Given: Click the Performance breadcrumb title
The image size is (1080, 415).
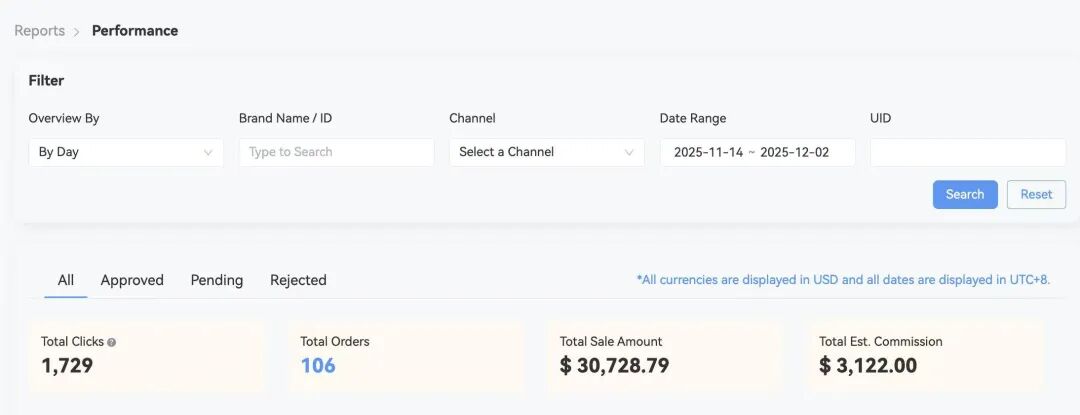Looking at the screenshot, I should (135, 31).
